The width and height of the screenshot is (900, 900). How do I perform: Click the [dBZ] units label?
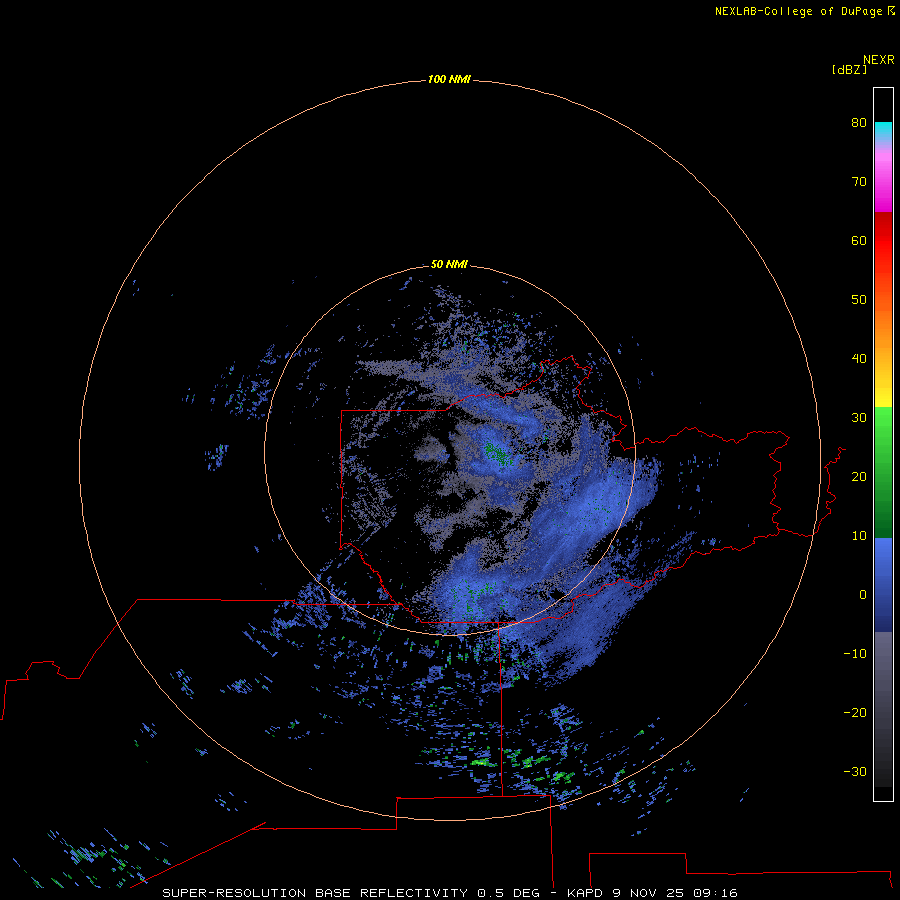click(x=849, y=70)
